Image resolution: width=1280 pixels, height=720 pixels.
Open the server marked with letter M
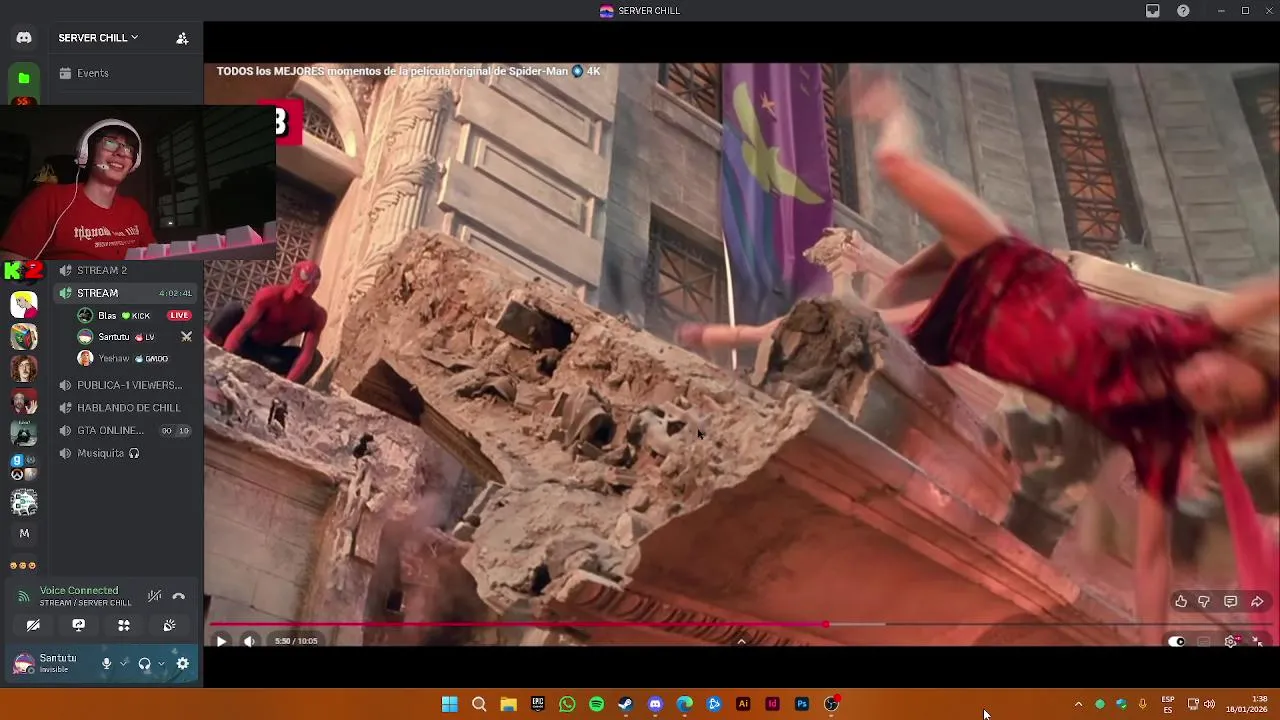(x=24, y=533)
